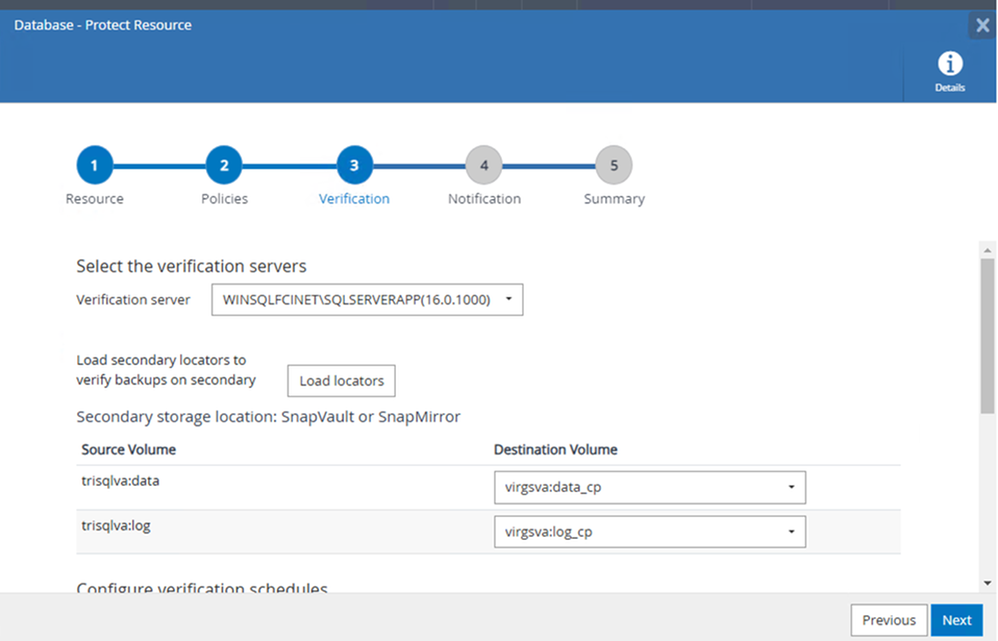
Task: Go back with the Previous button
Action: [x=888, y=620]
